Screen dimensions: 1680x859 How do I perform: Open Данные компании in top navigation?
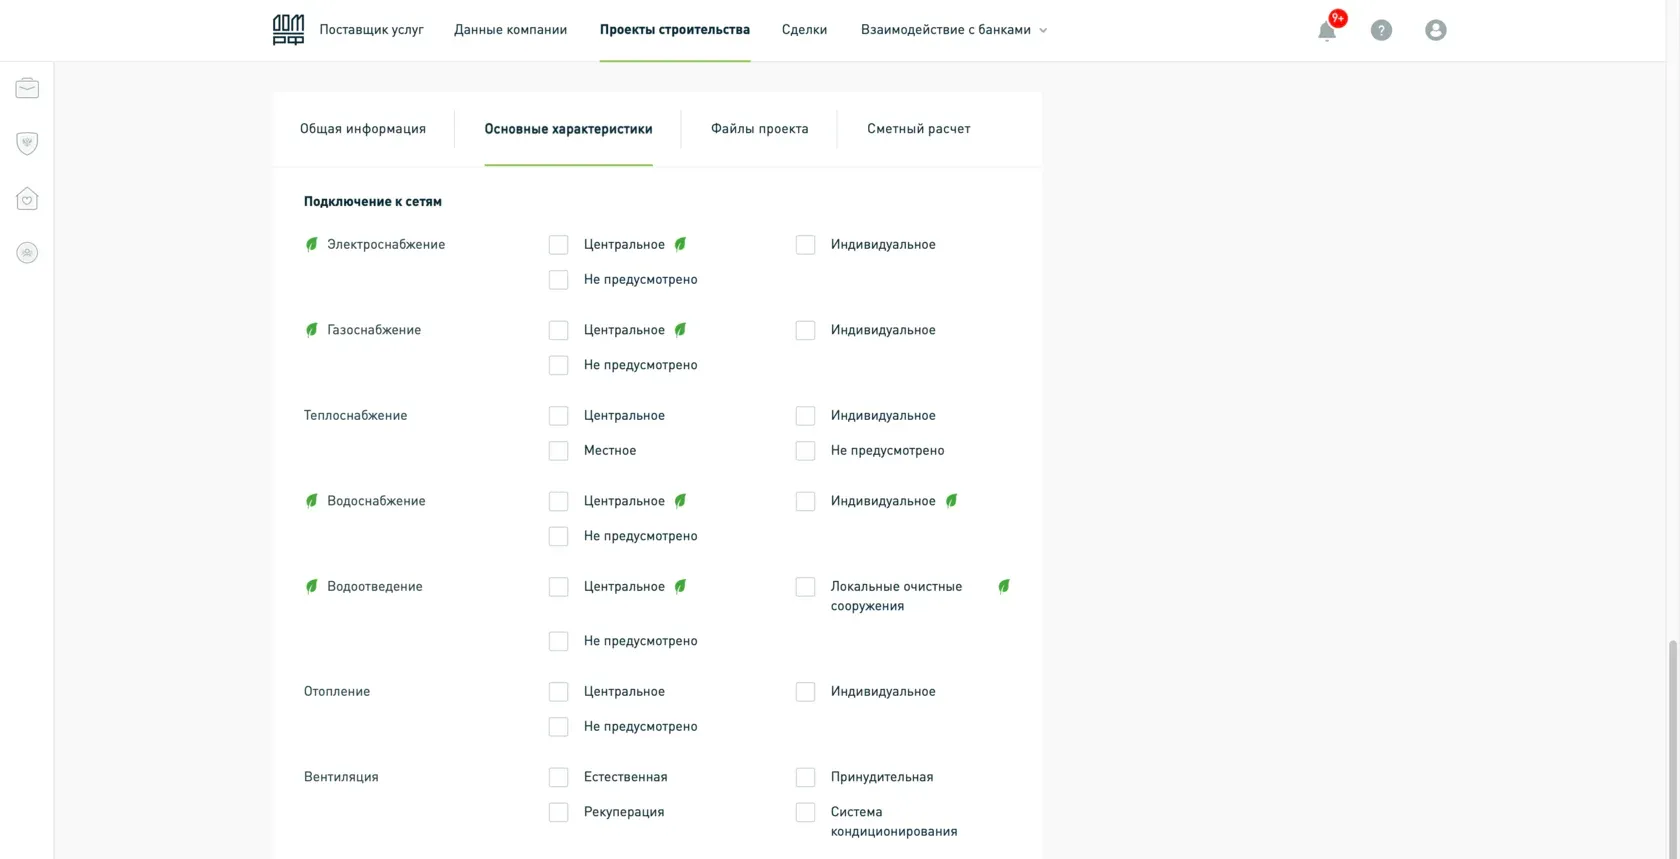(510, 30)
